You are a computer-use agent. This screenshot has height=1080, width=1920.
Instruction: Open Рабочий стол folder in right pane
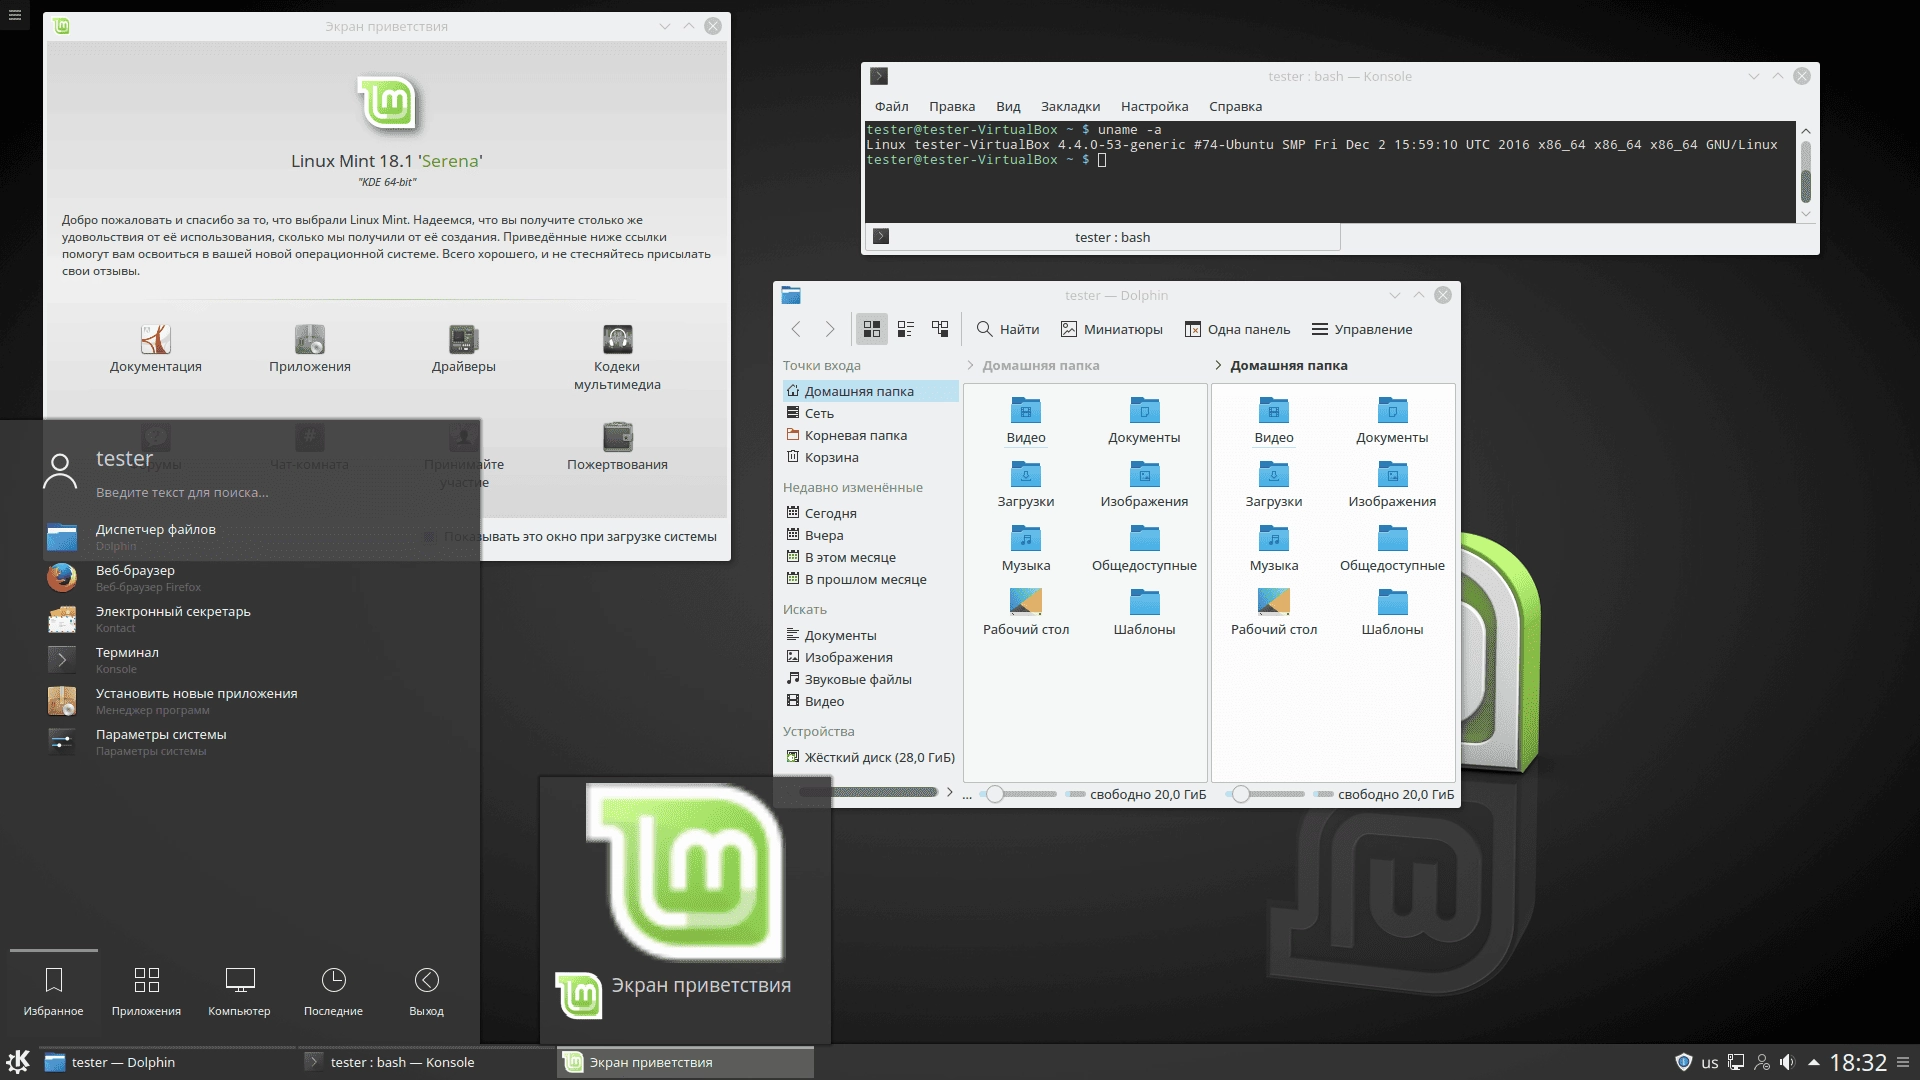1274,612
